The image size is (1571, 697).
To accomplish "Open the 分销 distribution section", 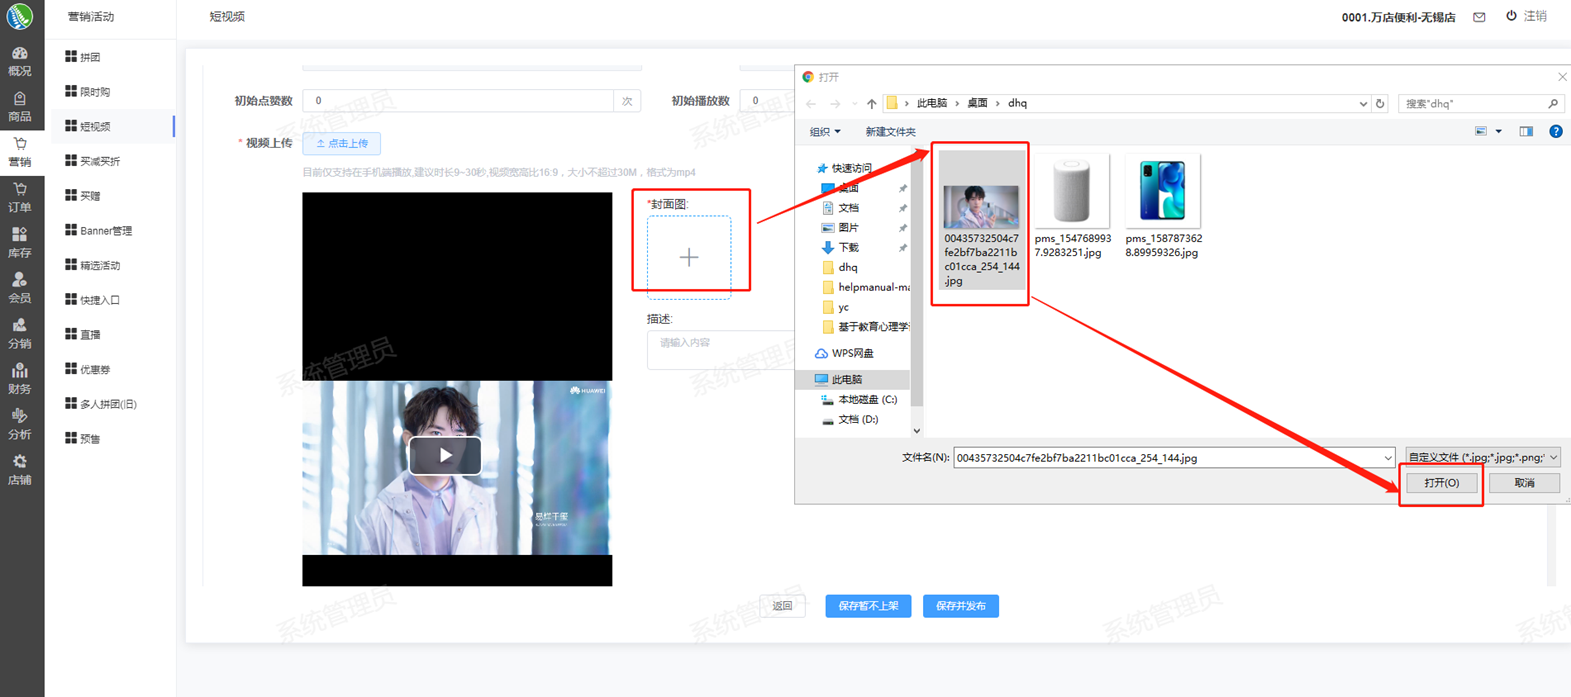I will tap(20, 334).
